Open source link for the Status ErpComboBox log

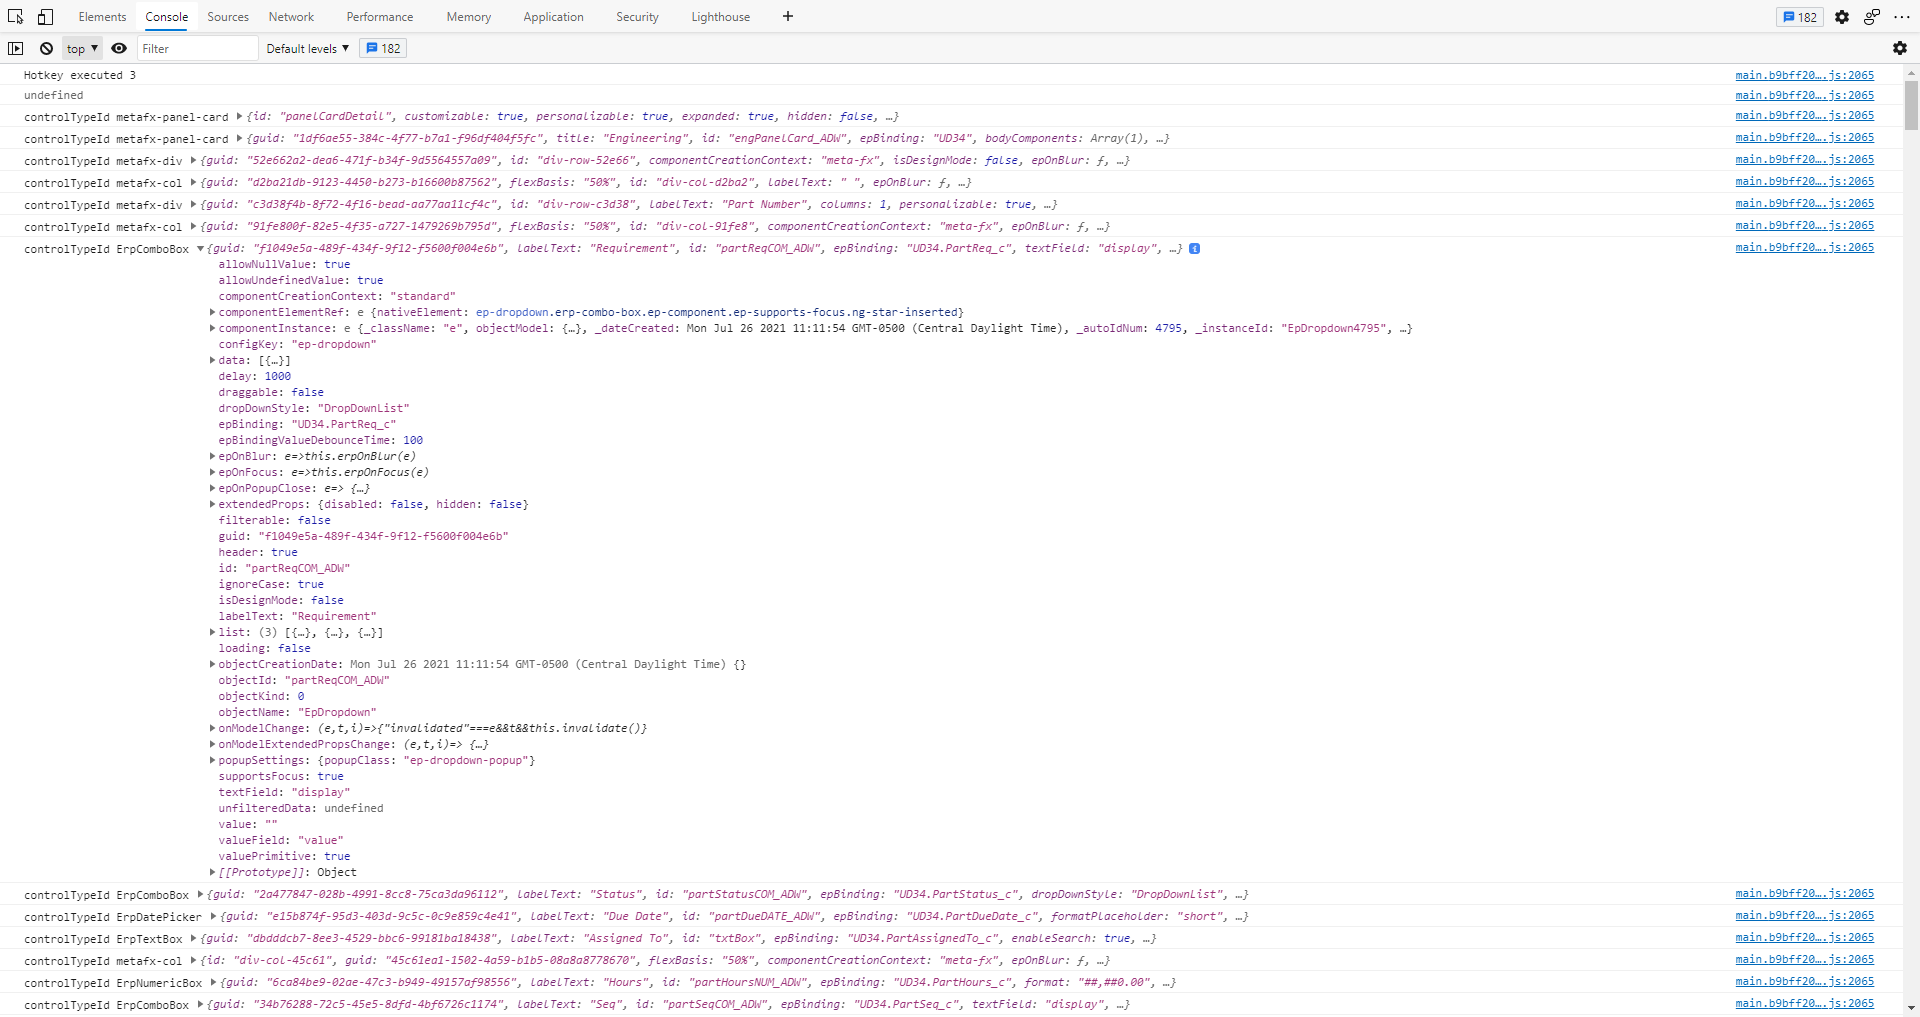1805,893
